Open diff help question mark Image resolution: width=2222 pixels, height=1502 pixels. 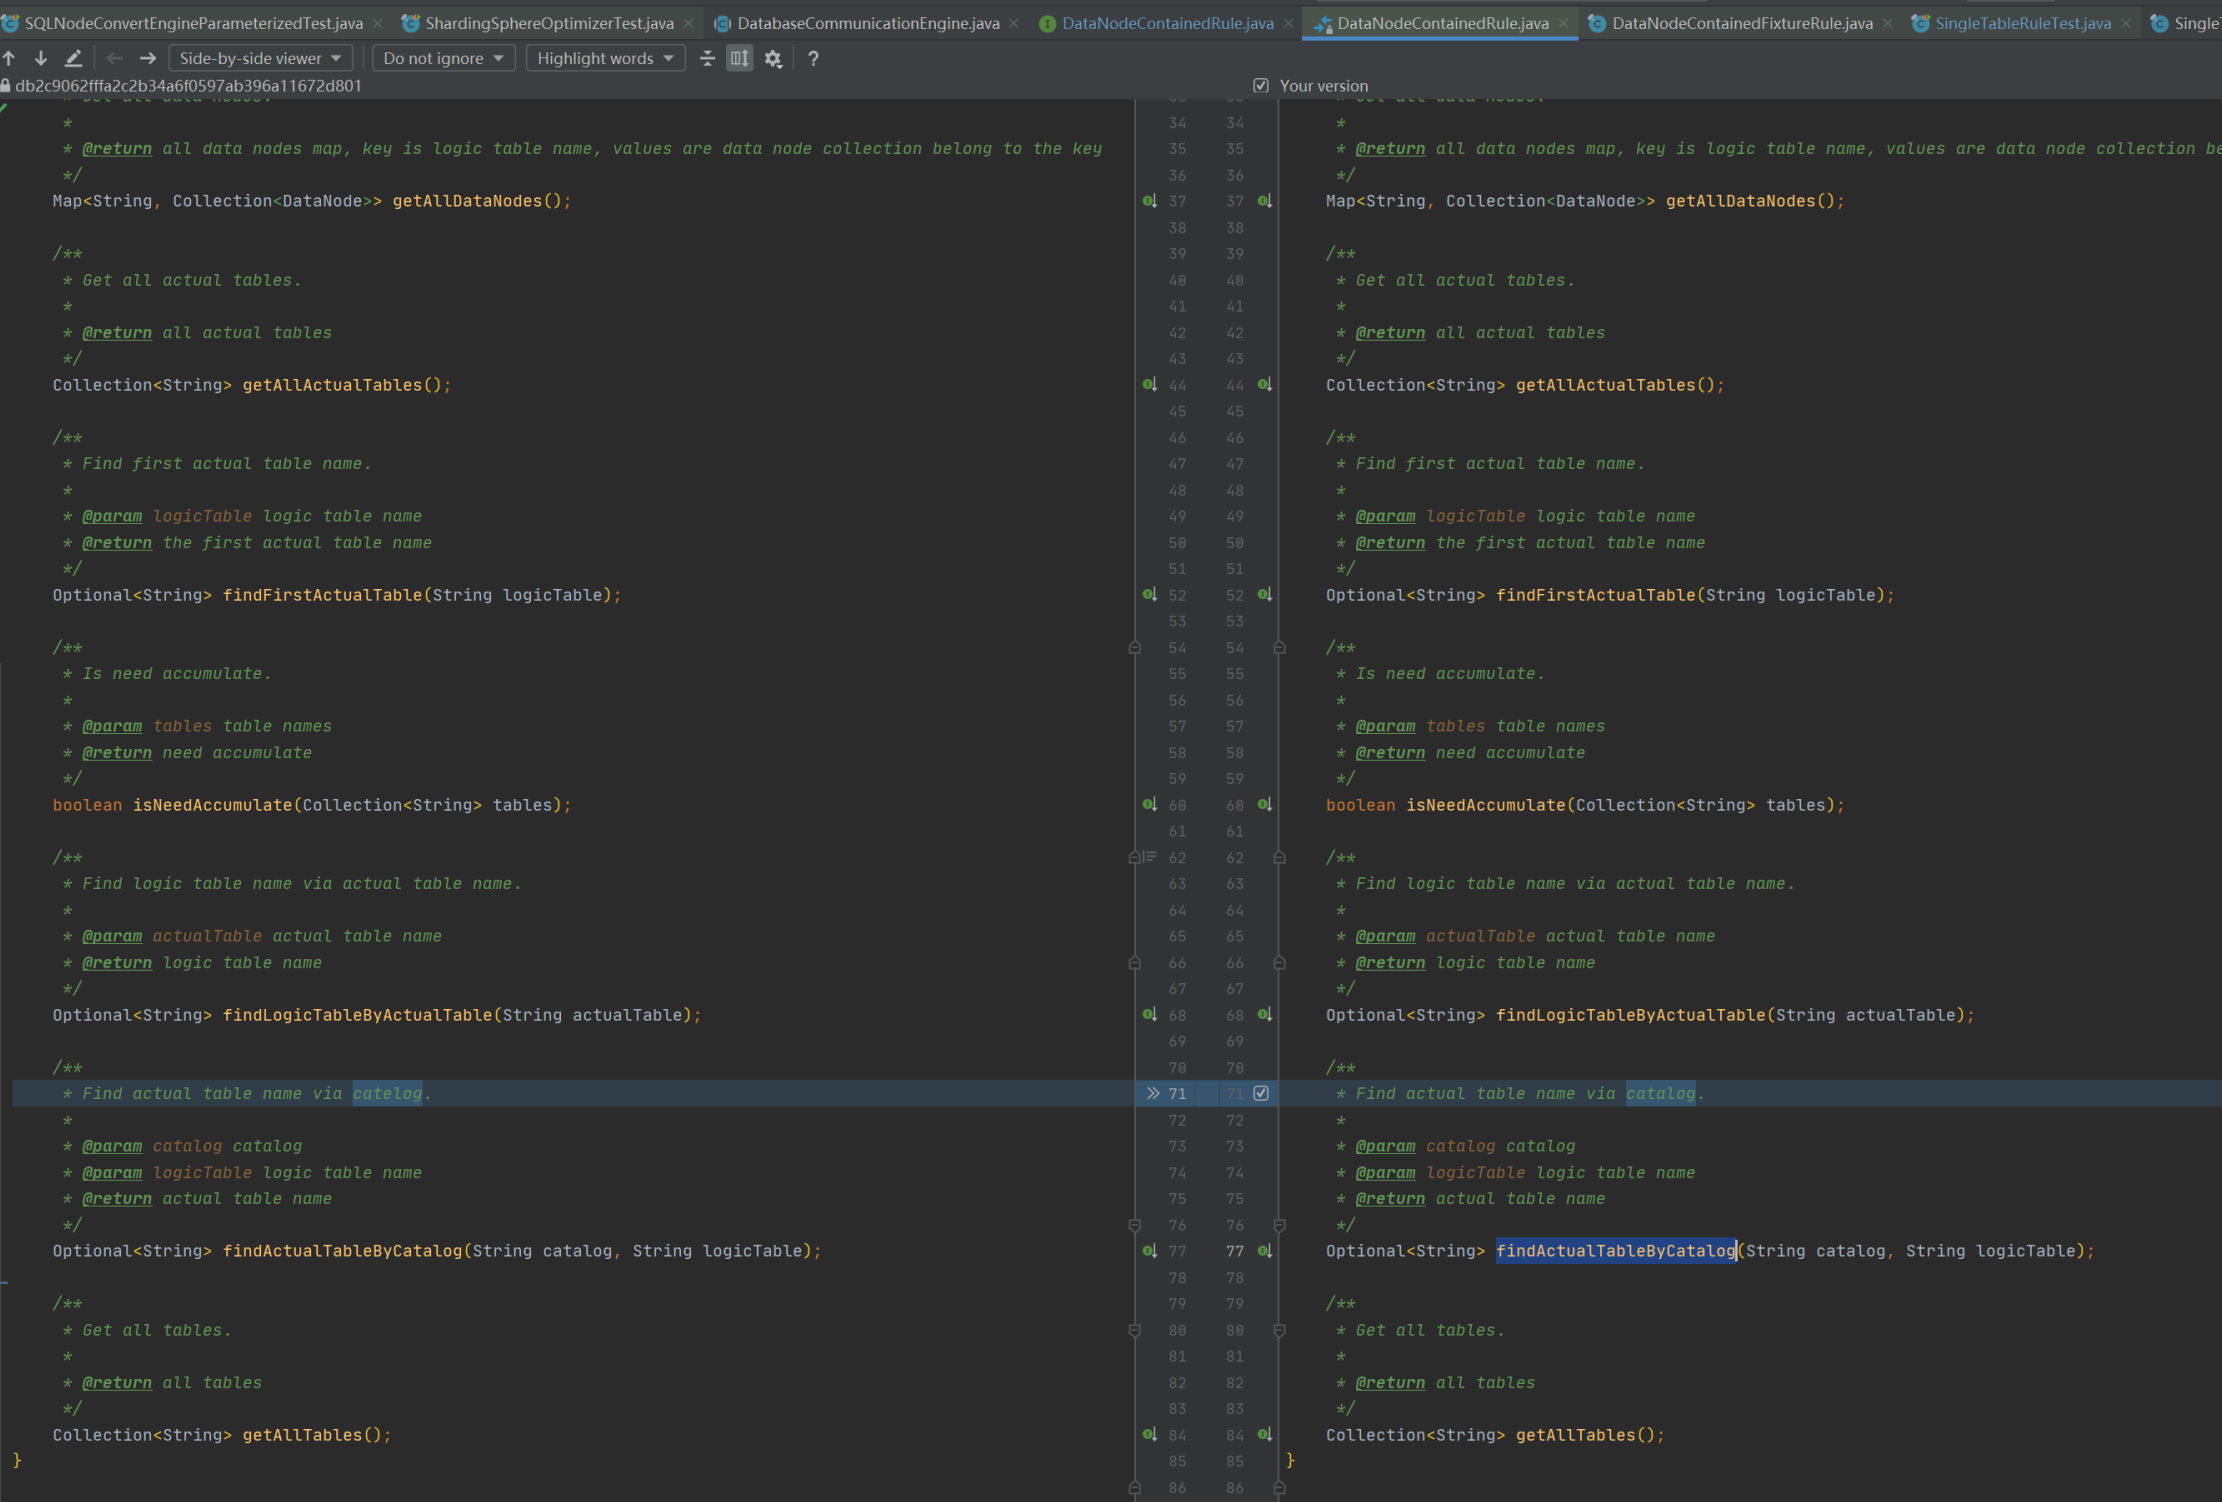813,59
